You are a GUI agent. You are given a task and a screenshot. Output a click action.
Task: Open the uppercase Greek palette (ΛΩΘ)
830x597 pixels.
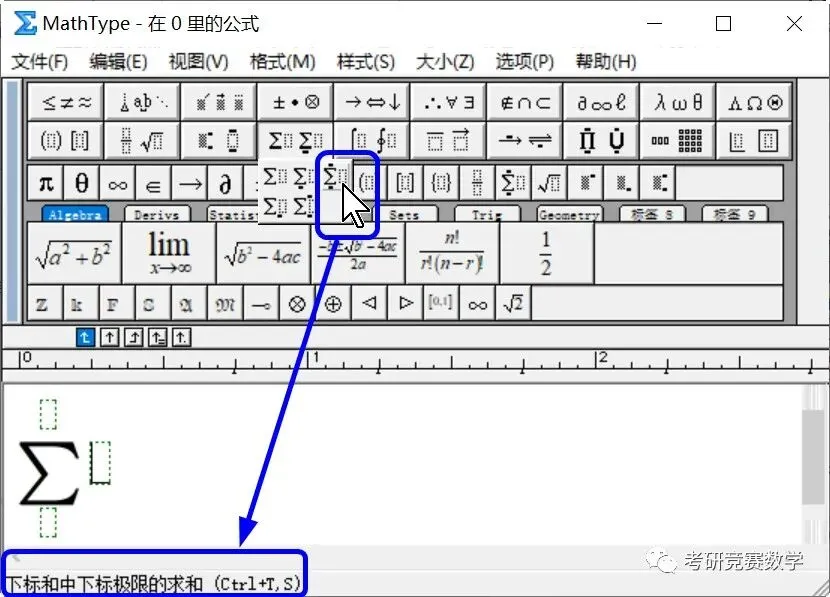[x=754, y=102]
